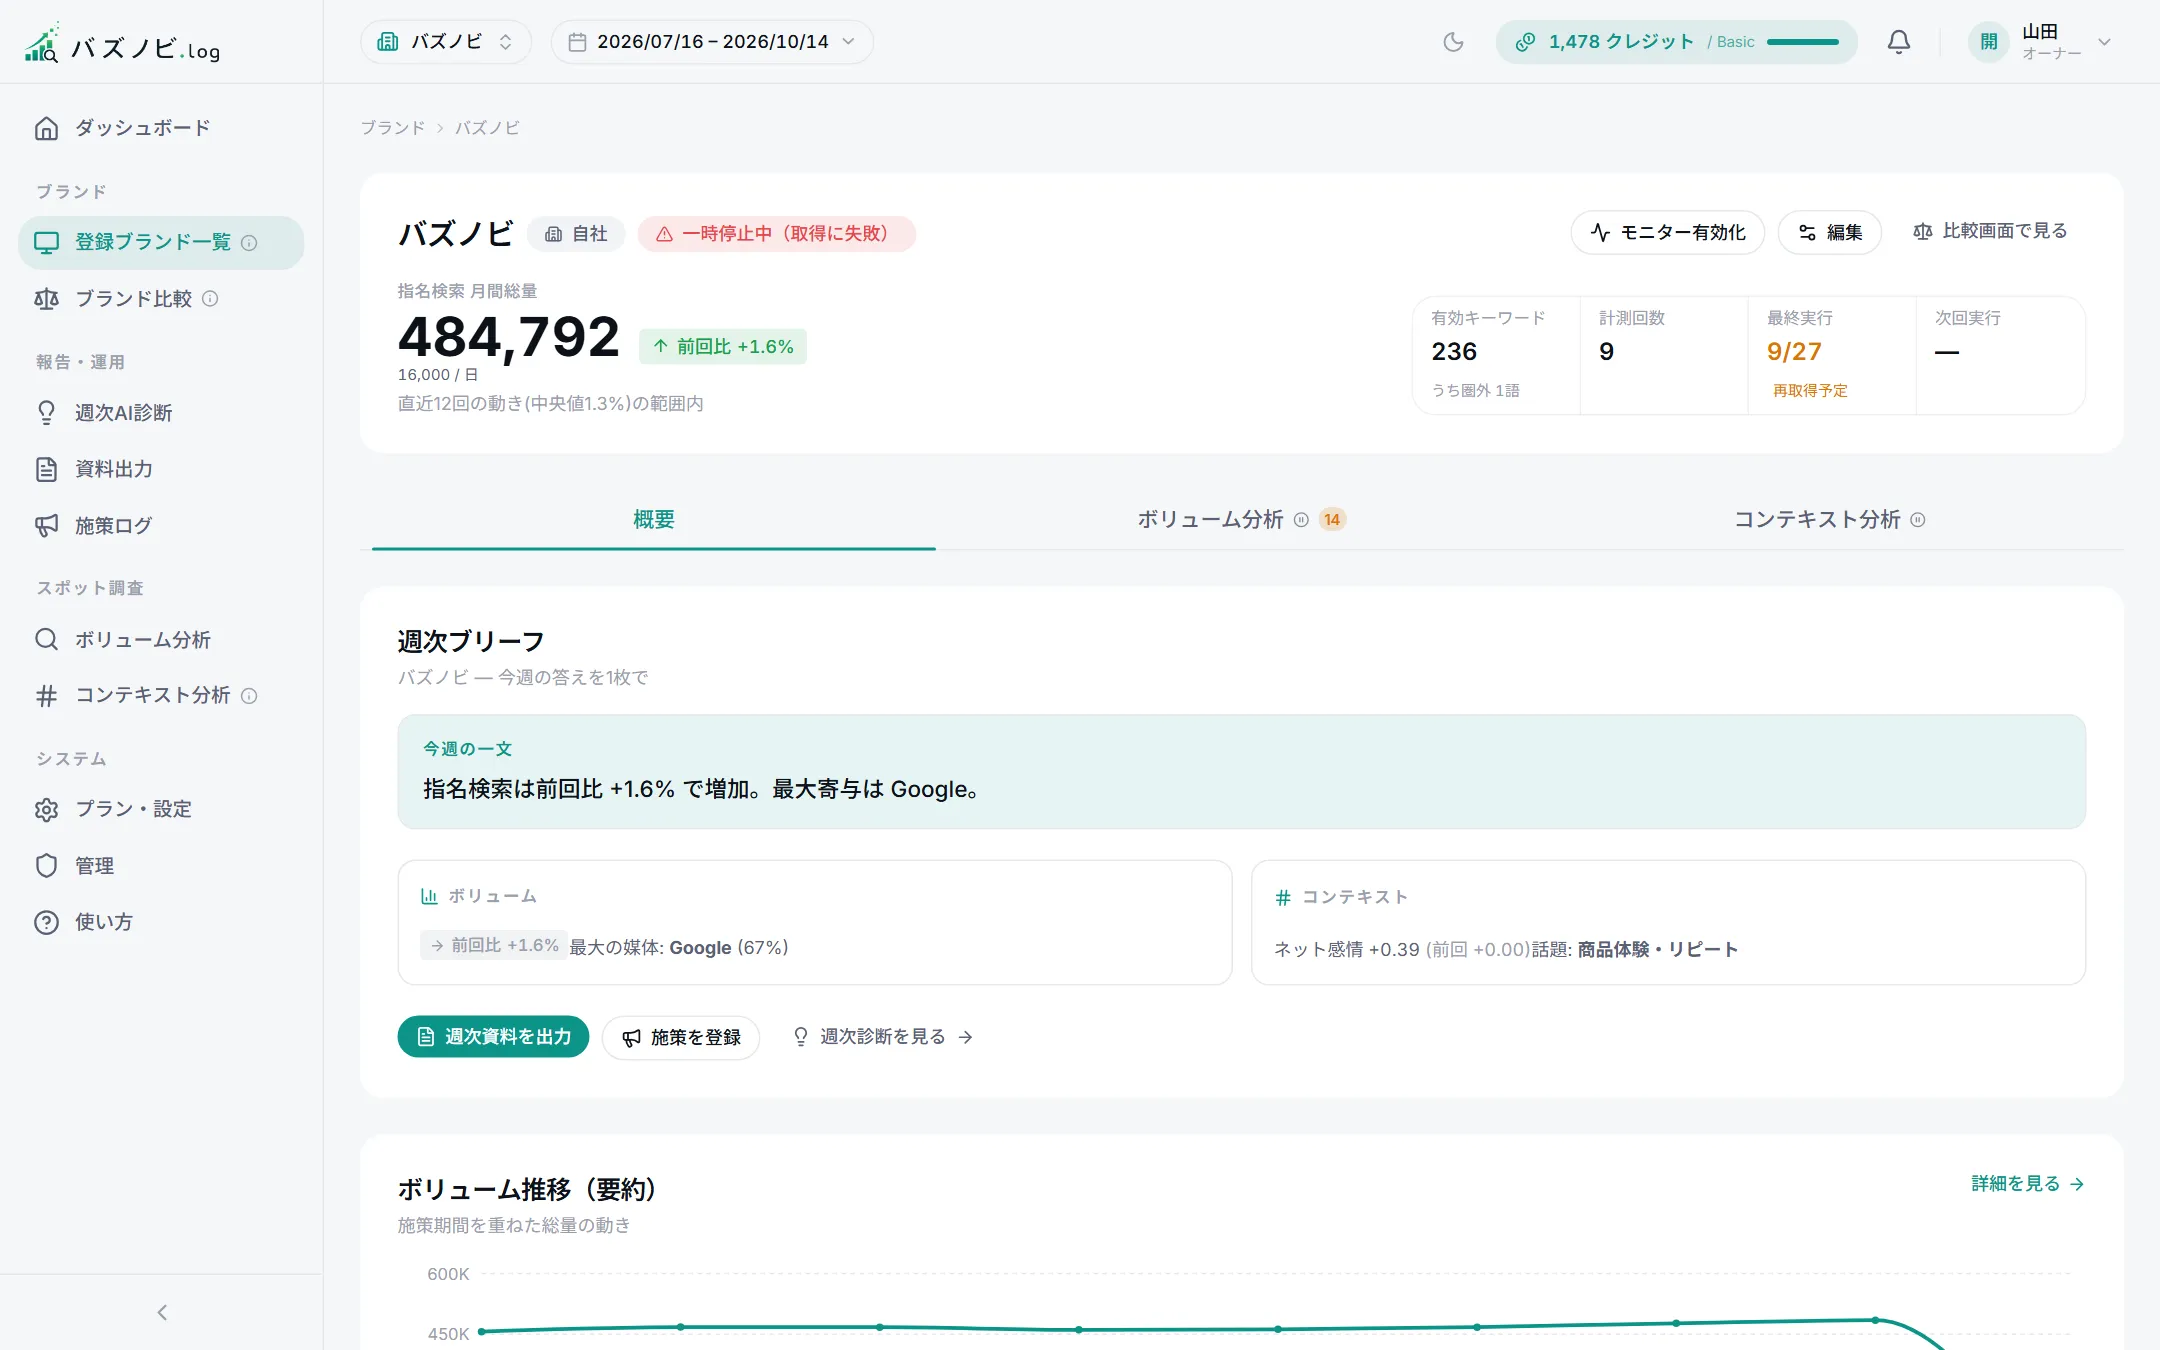Click the 編集 button
Image resolution: width=2160 pixels, height=1350 pixels.
pos(1830,233)
